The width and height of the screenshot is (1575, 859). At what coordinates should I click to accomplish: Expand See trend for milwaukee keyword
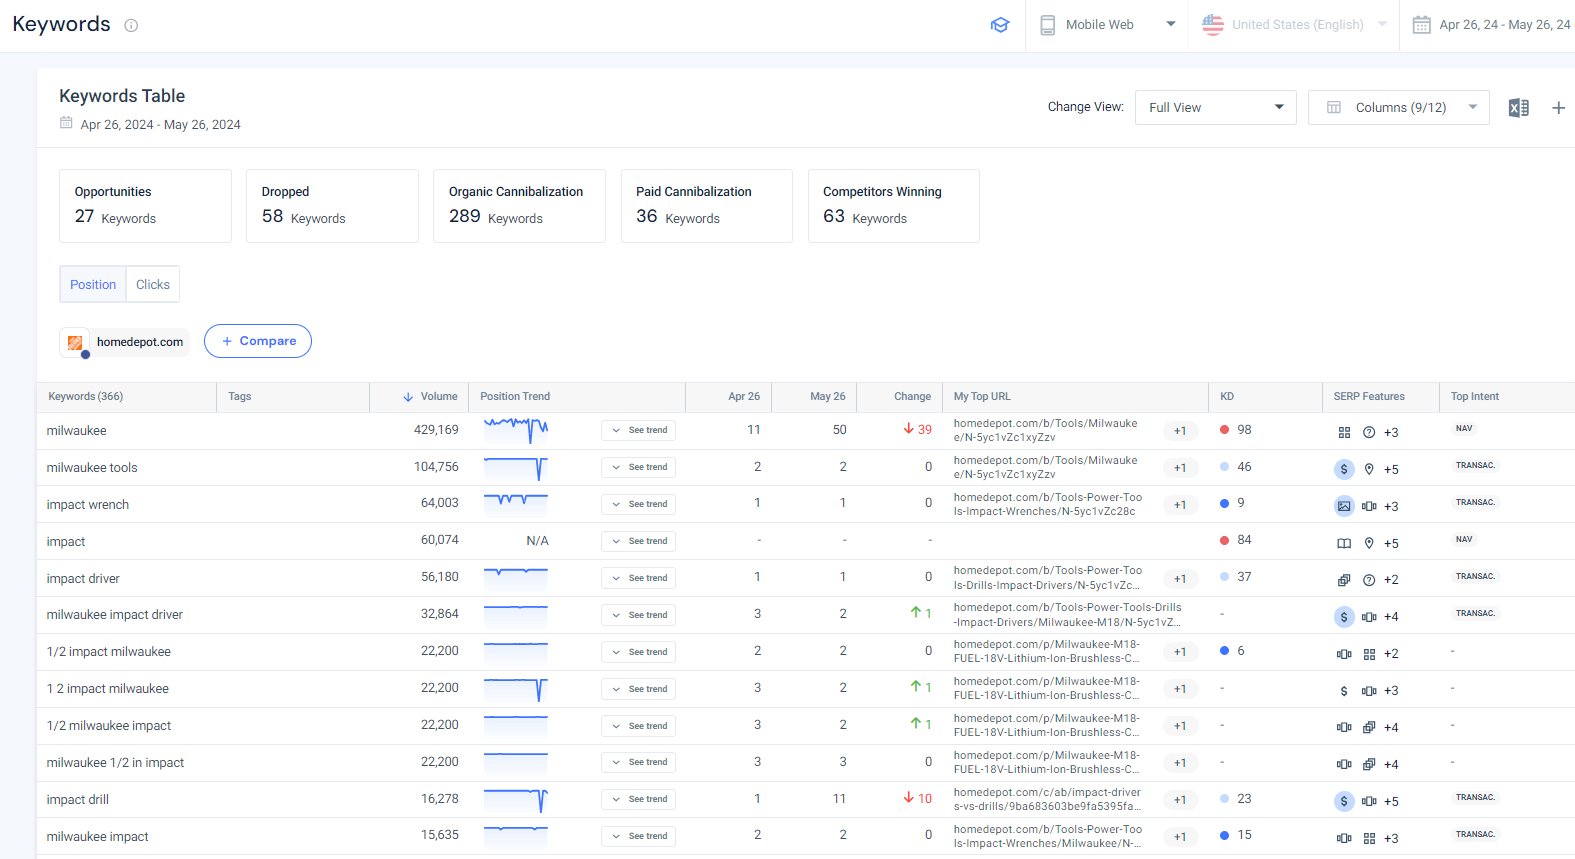click(638, 430)
